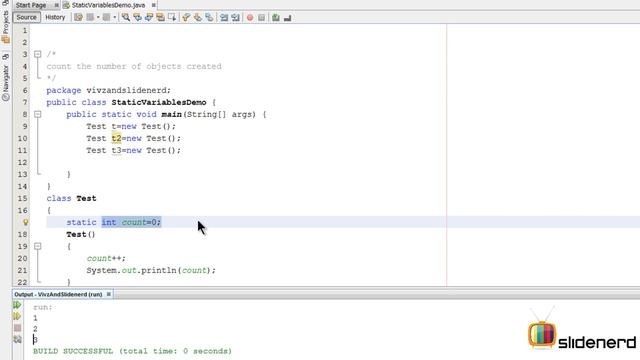Viewport: 640px width, 360px height.
Task: Click Find Next Occurrence icon
Action: coord(149,18)
